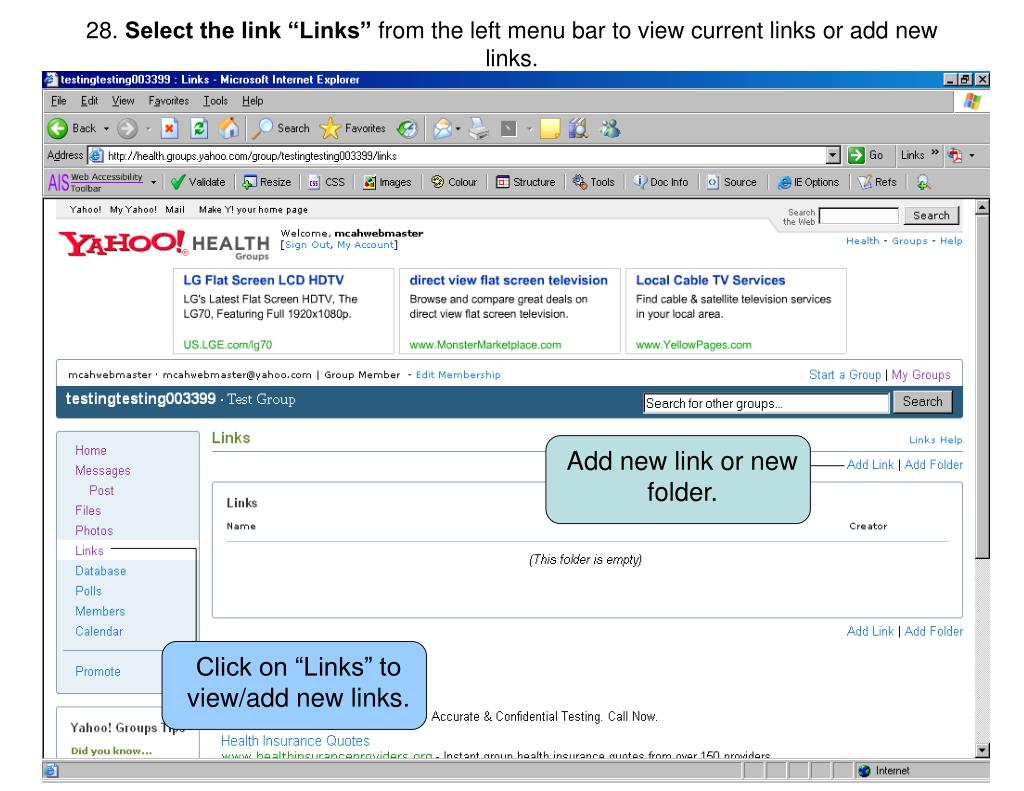This screenshot has width=1024, height=791.
Task: Select Database in the left menu
Action: pos(101,571)
